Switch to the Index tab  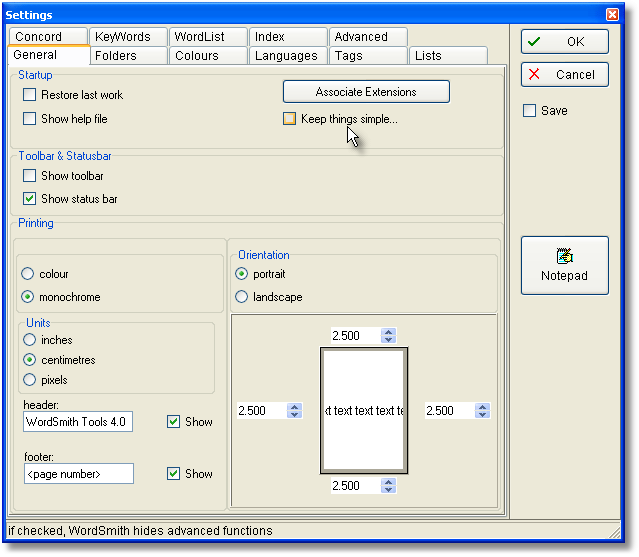click(288, 36)
